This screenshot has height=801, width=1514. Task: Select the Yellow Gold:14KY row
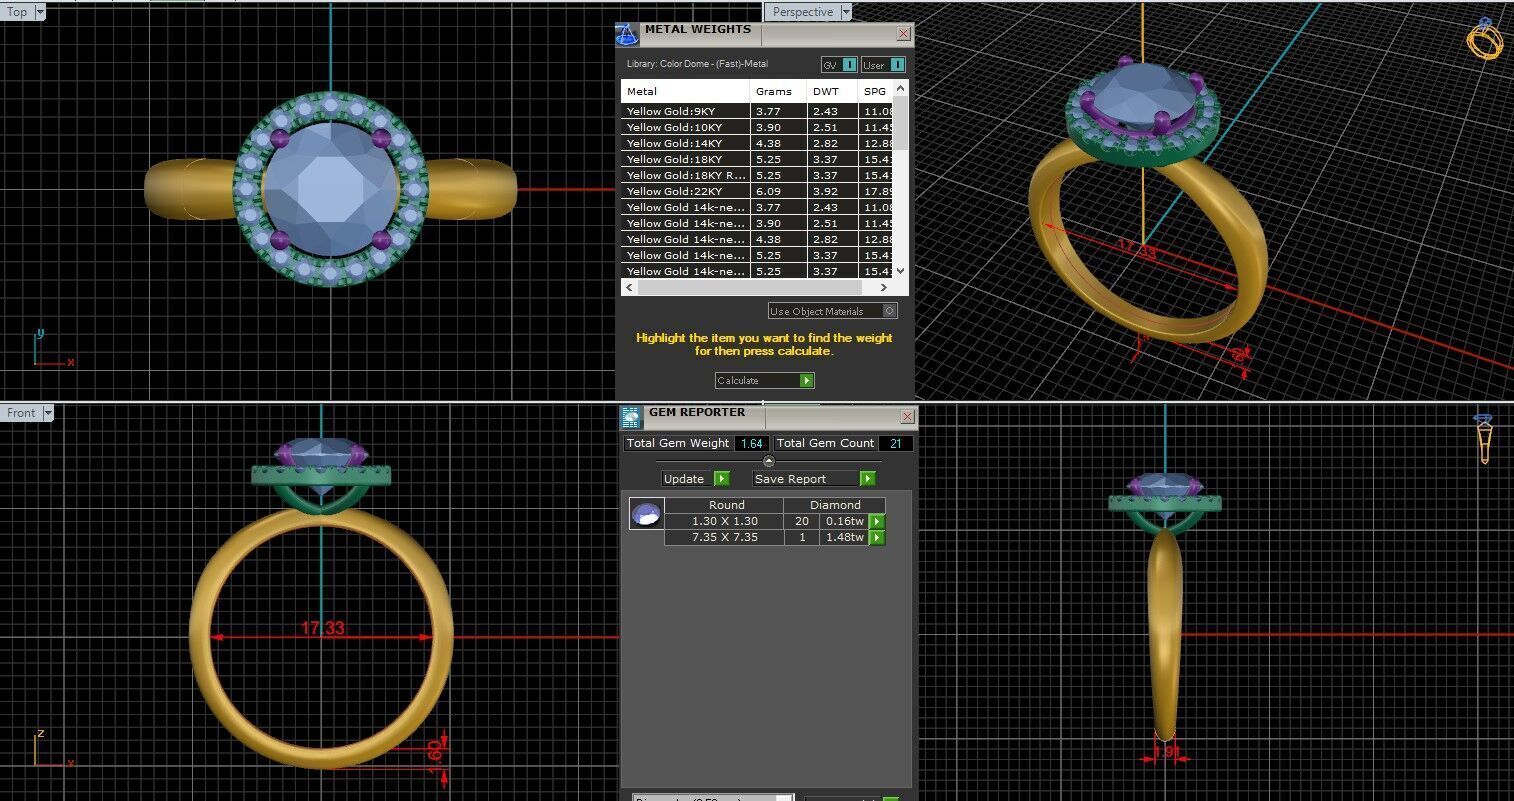[757, 143]
